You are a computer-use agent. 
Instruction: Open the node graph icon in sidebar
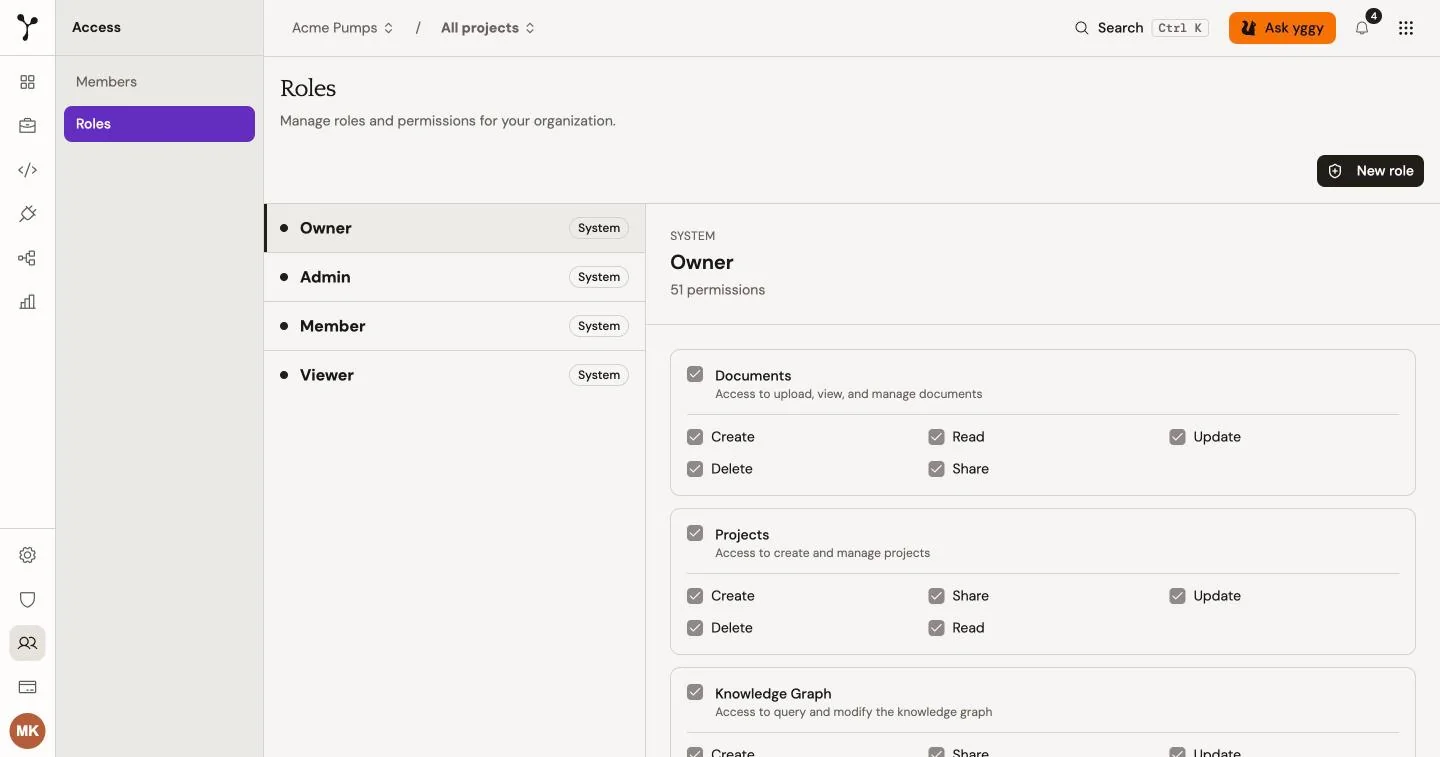point(28,258)
